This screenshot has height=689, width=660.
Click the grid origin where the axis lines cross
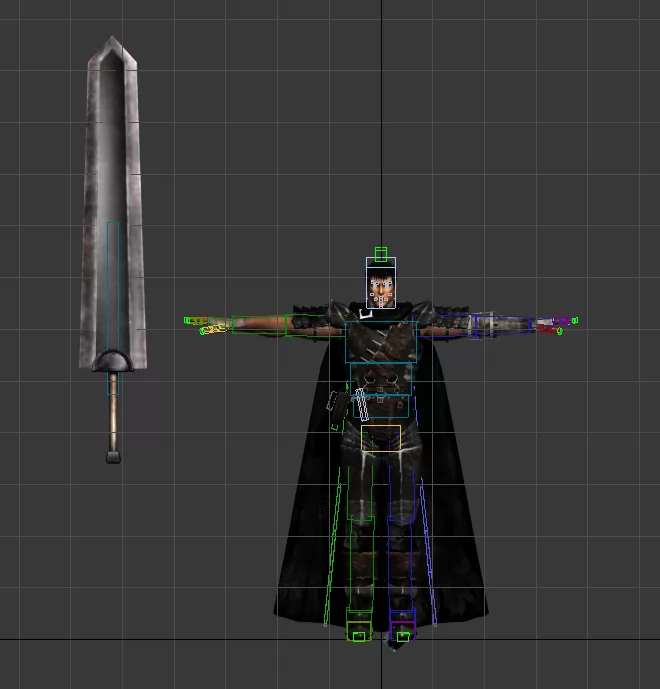click(x=380, y=639)
